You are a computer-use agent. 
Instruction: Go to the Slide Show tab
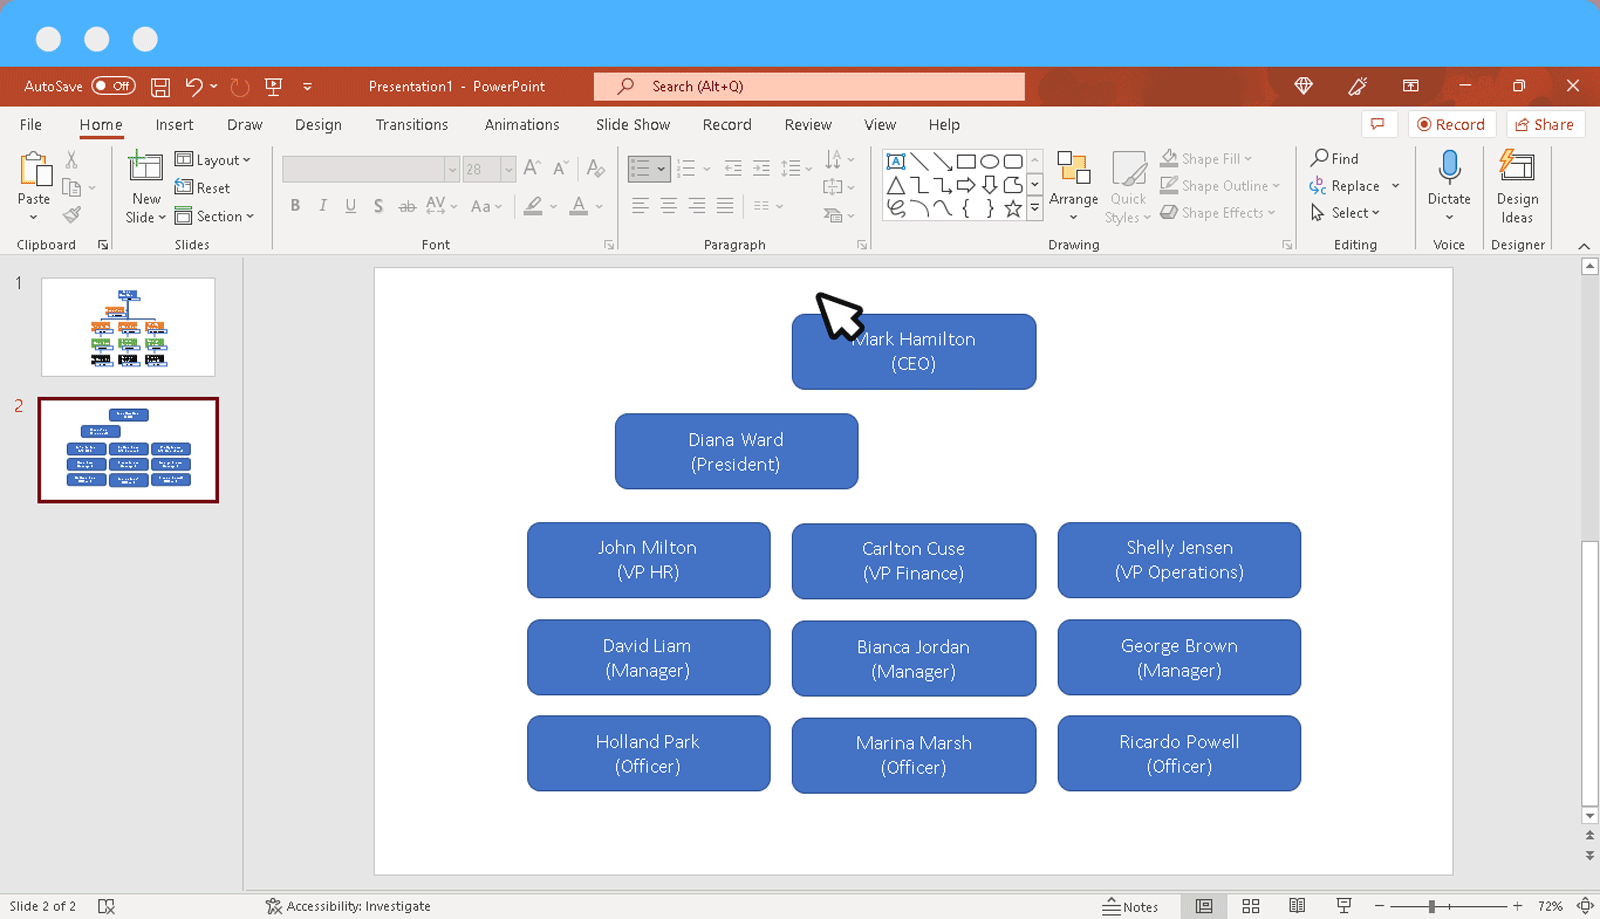tap(633, 125)
